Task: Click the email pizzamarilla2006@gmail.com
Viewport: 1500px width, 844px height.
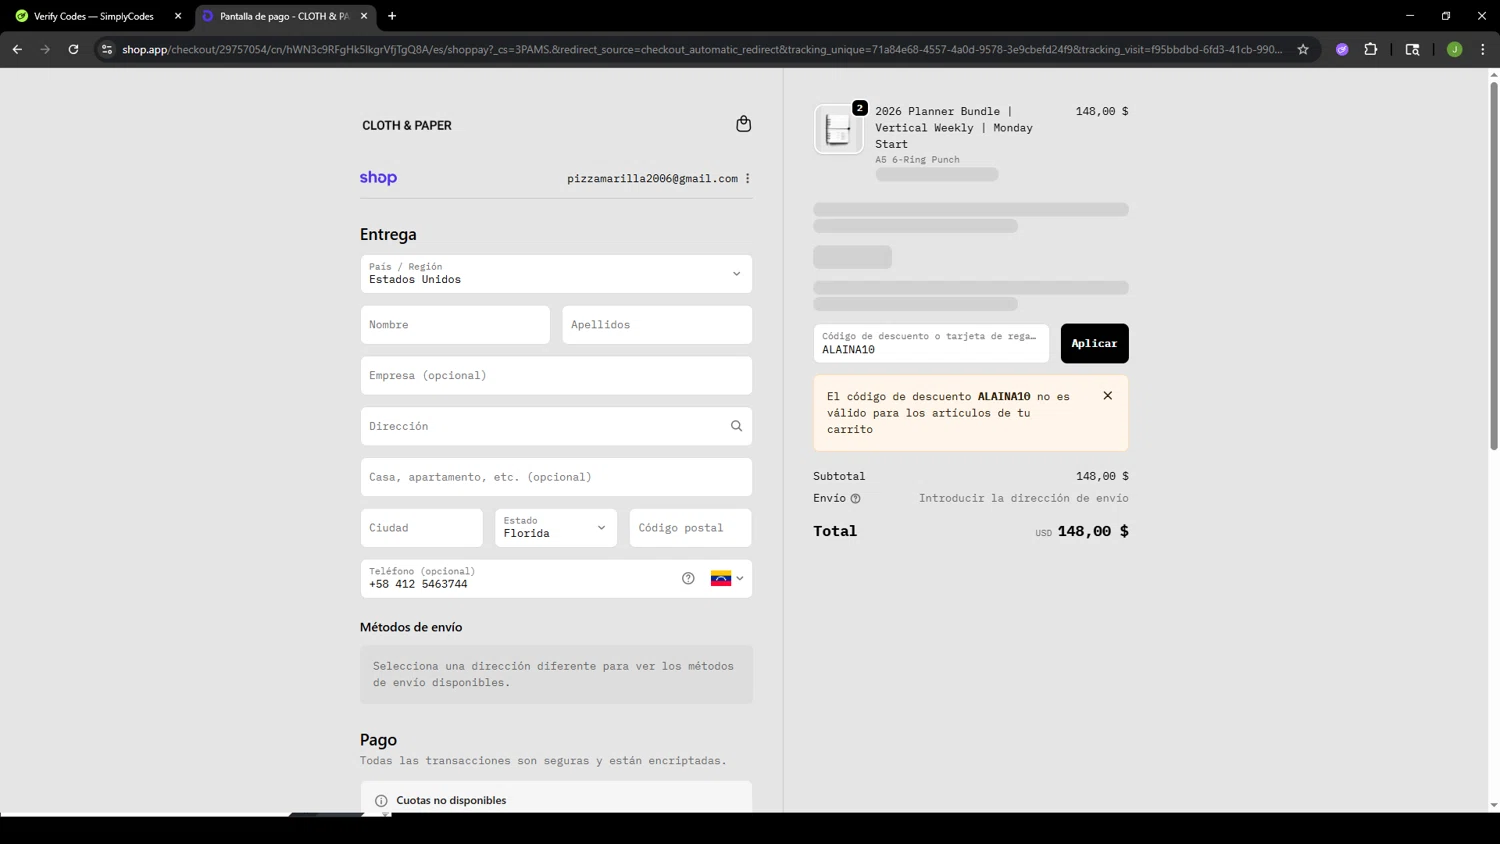Action: point(652,178)
